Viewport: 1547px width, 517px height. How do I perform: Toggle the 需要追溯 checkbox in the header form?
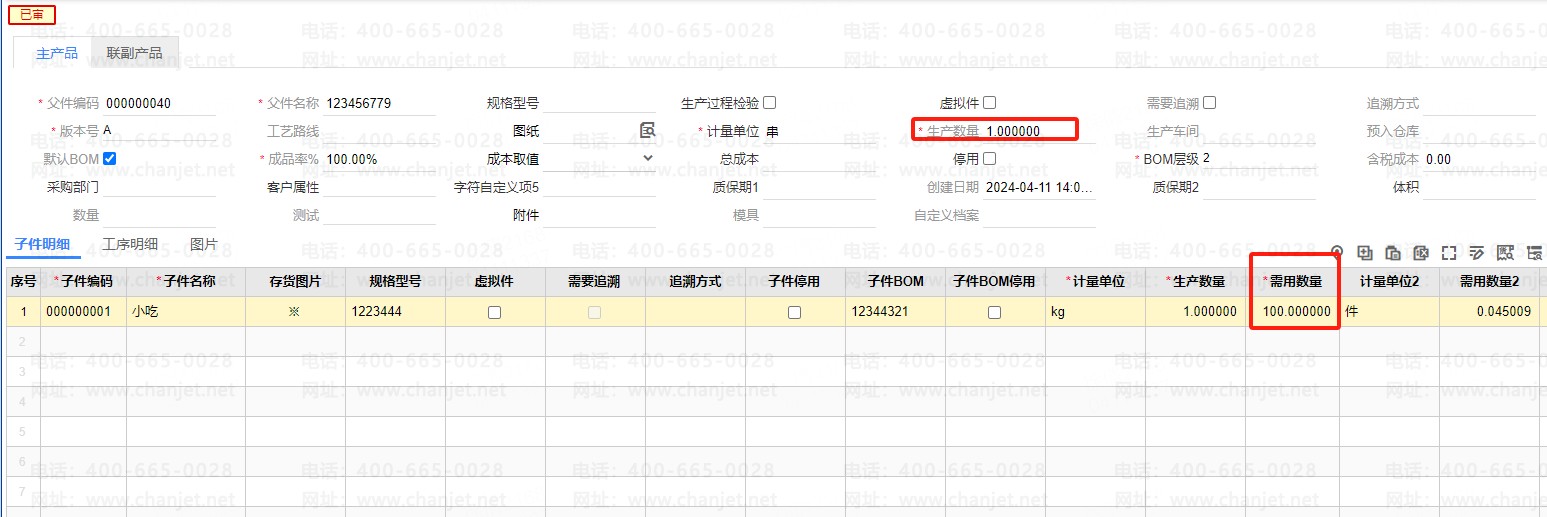[x=1210, y=103]
